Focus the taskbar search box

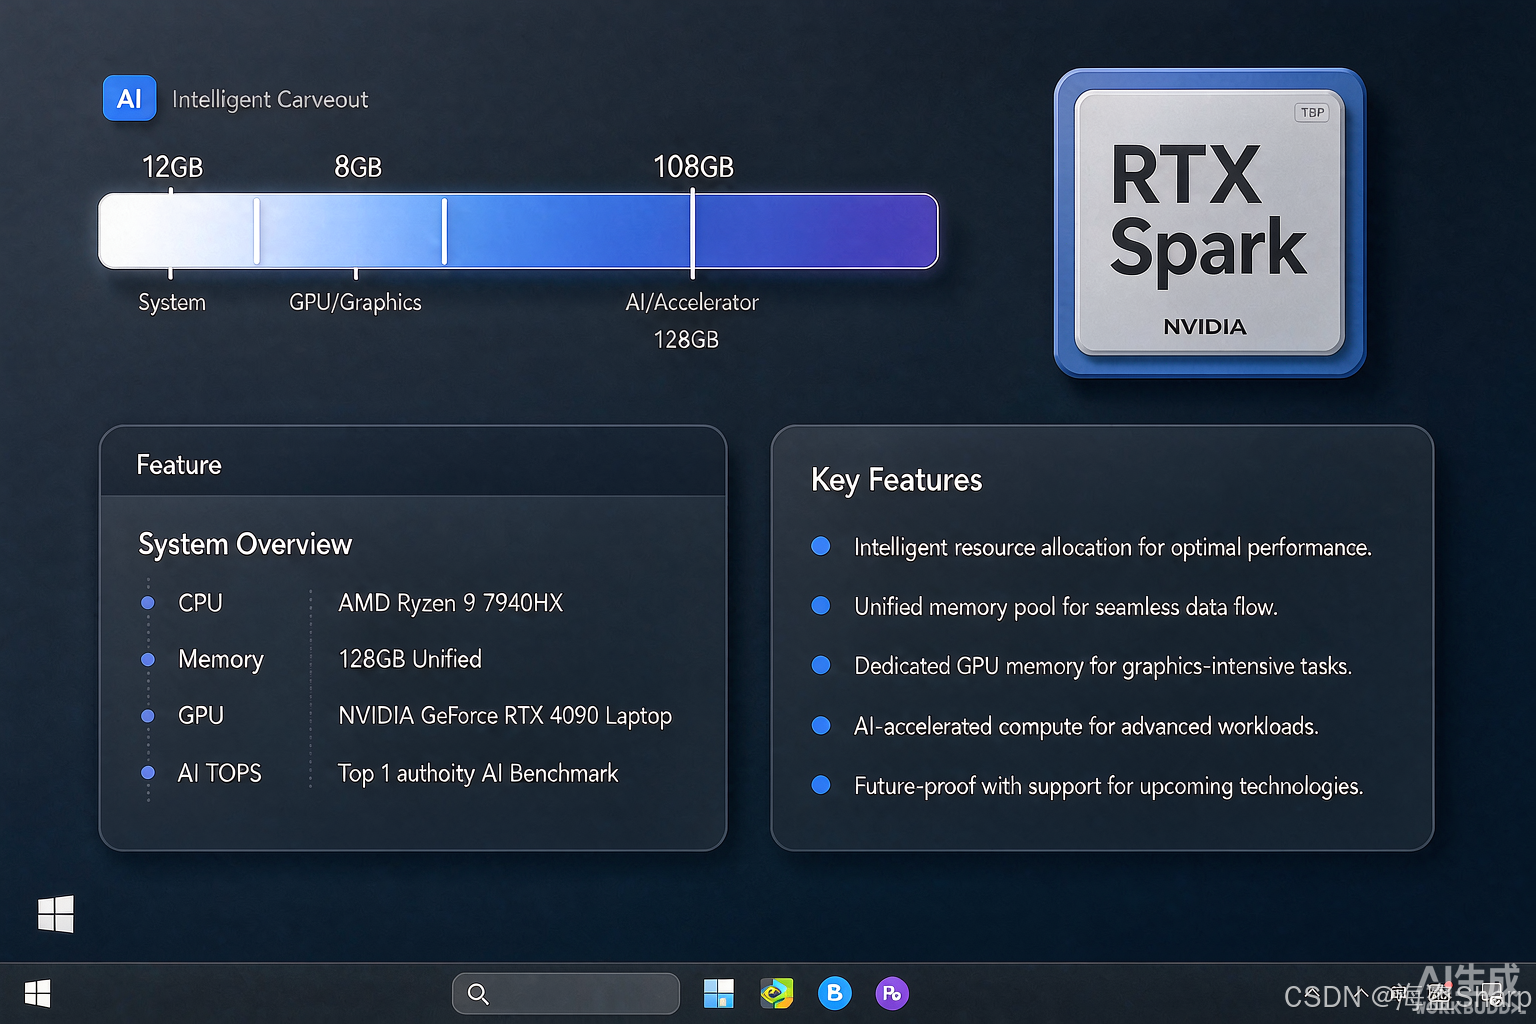(x=566, y=994)
